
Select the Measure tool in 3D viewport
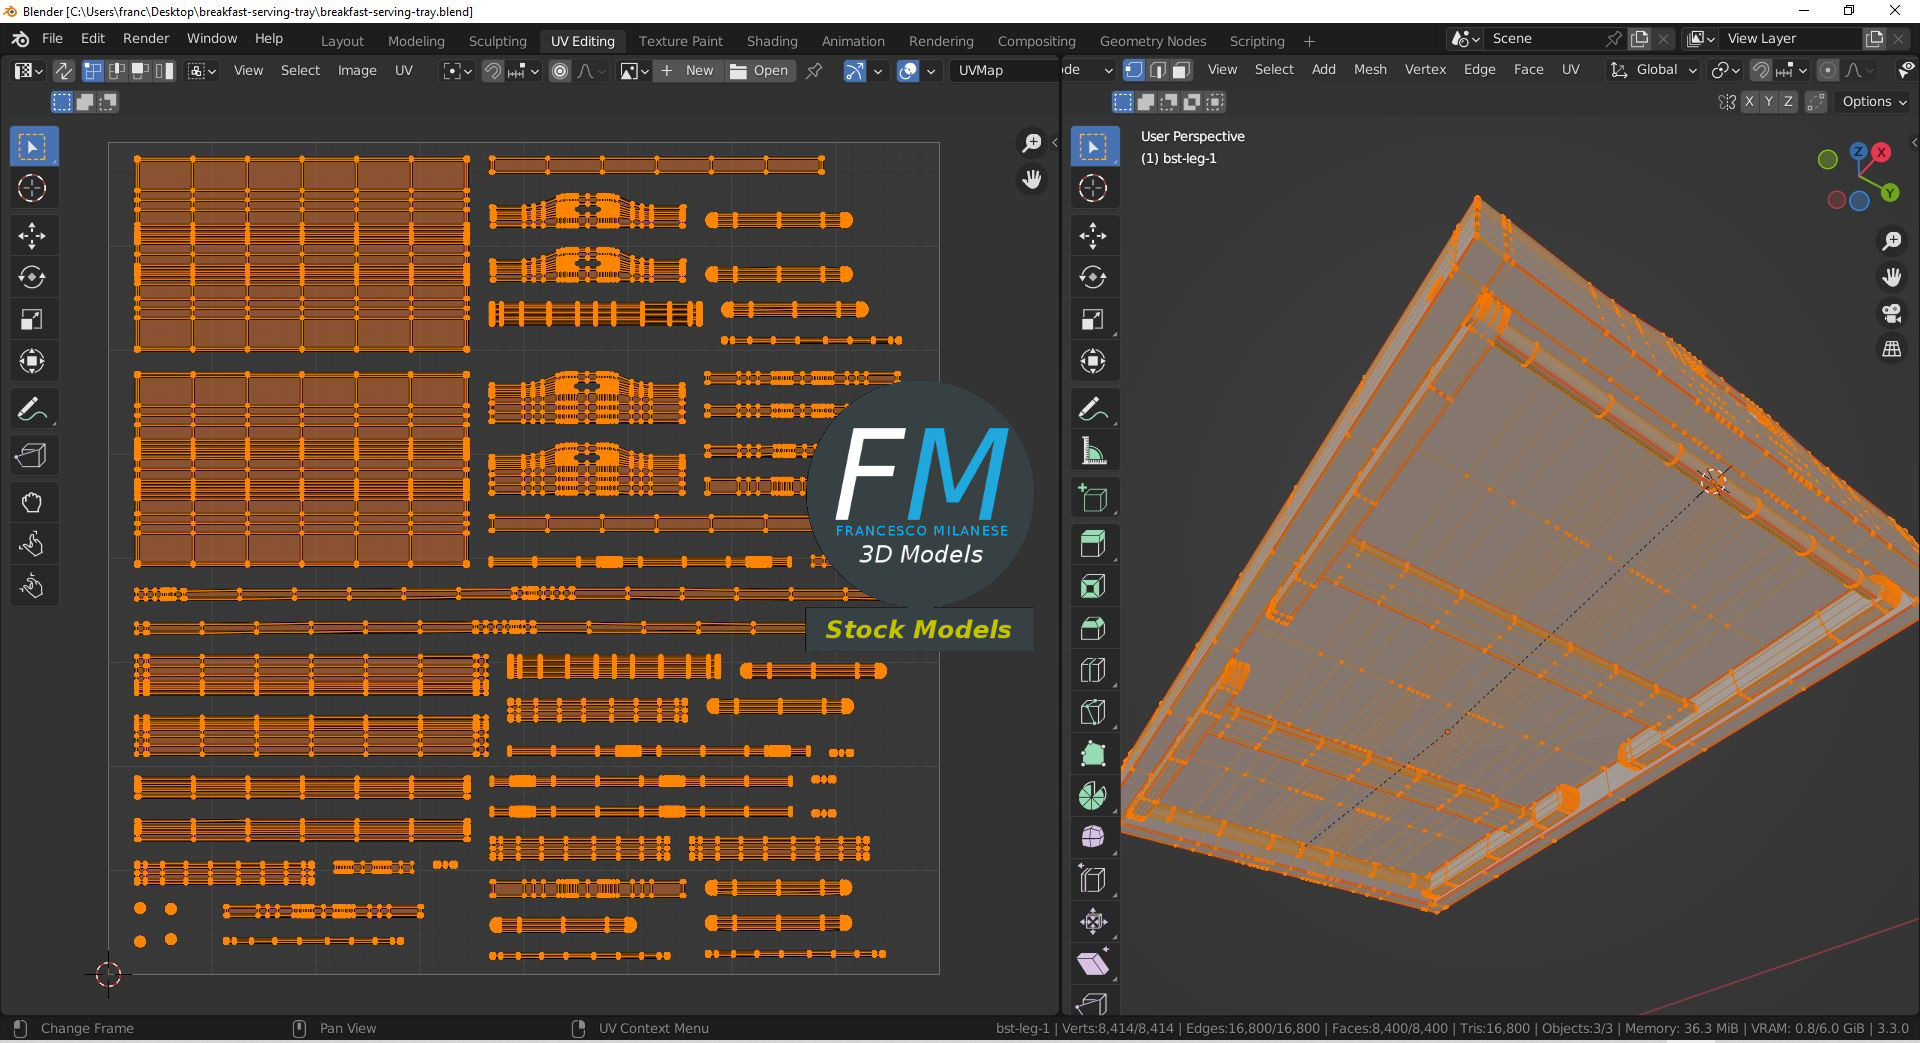[1093, 452]
